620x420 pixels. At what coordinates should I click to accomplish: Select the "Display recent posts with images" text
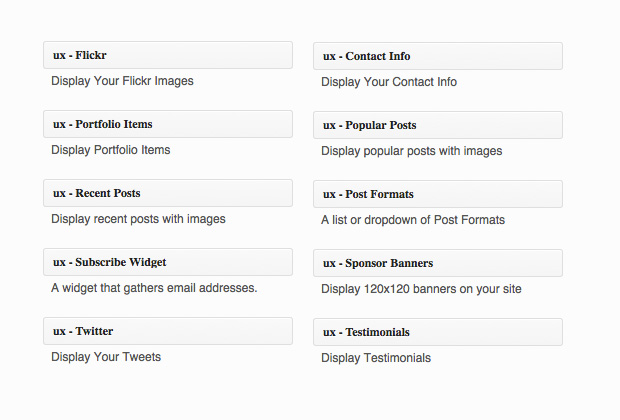pos(138,219)
